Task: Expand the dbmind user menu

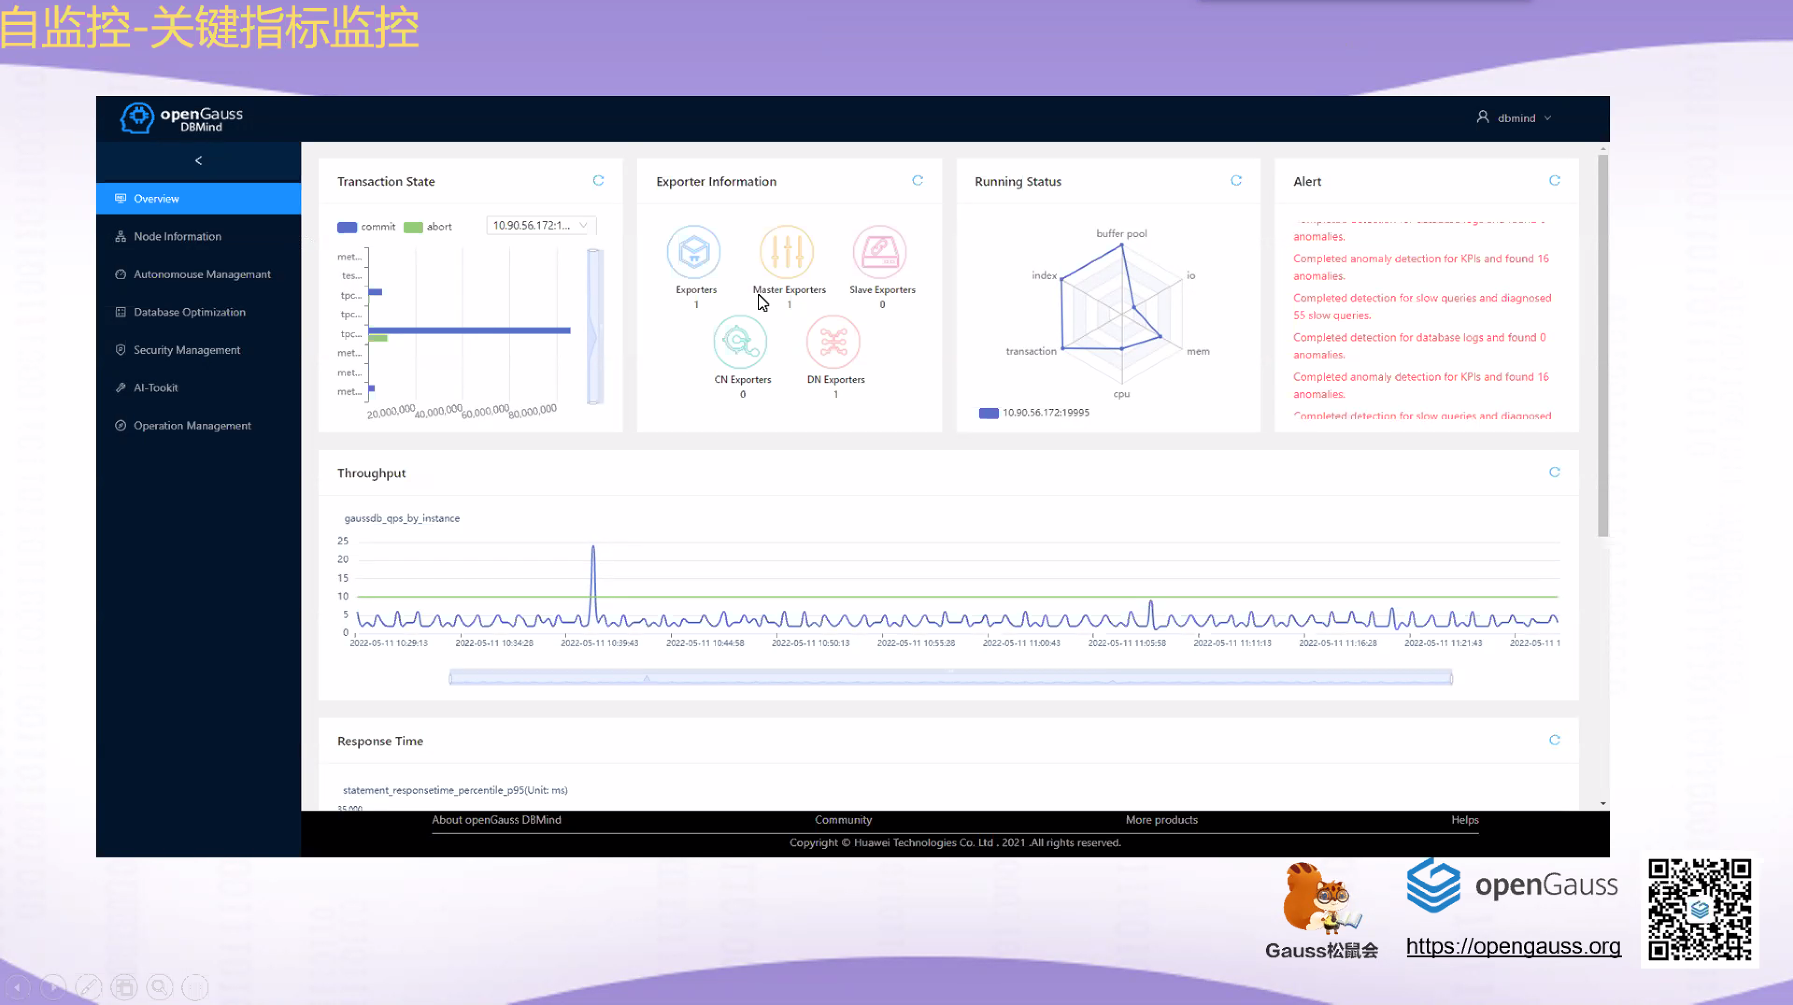Action: coord(1515,118)
